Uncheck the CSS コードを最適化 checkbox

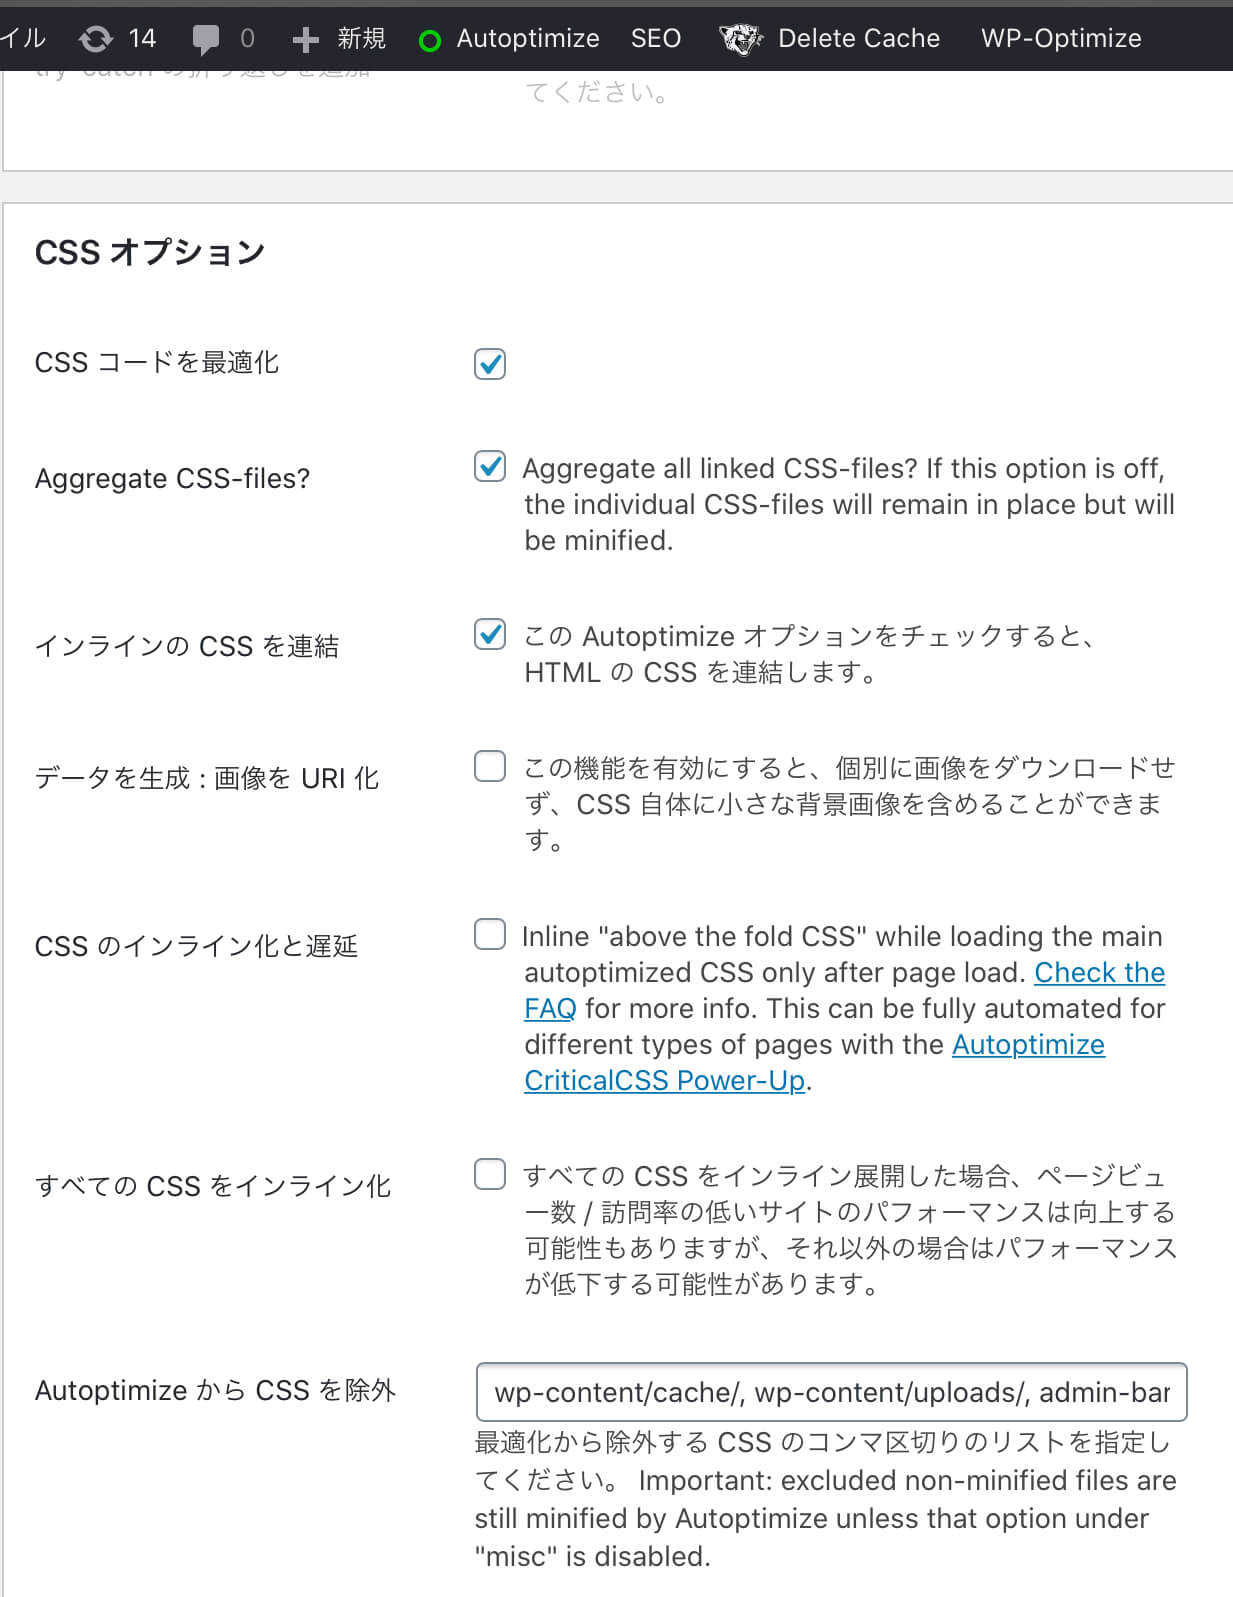[490, 364]
